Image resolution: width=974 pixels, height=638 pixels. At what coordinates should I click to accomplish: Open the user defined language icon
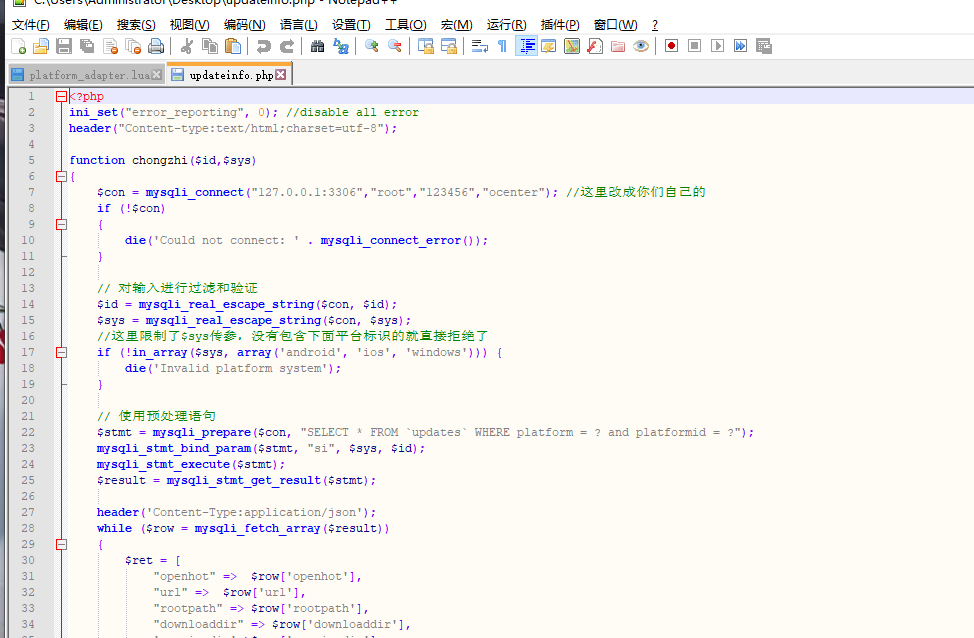pyautogui.click(x=549, y=46)
